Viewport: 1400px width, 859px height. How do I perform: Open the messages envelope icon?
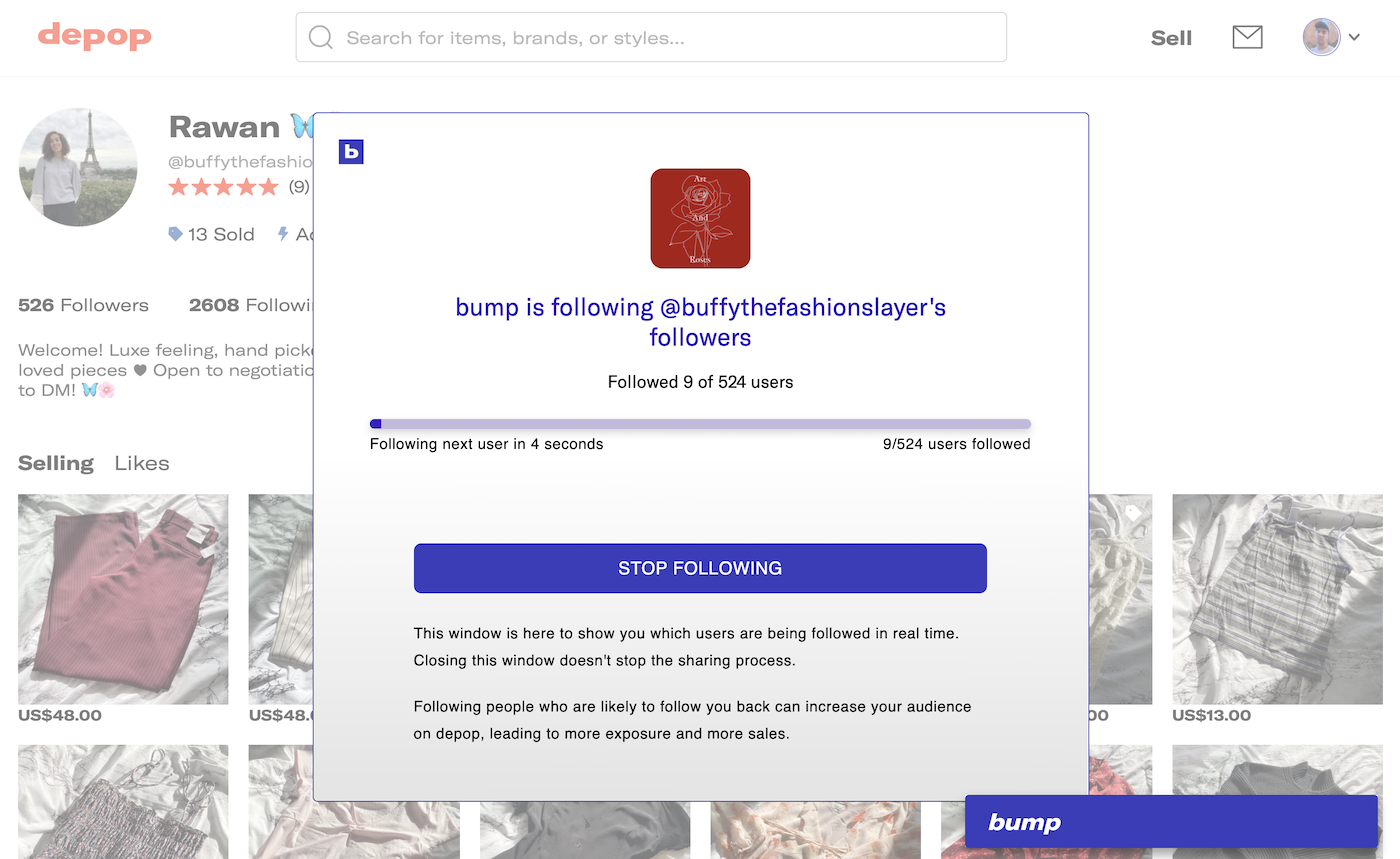click(x=1247, y=37)
